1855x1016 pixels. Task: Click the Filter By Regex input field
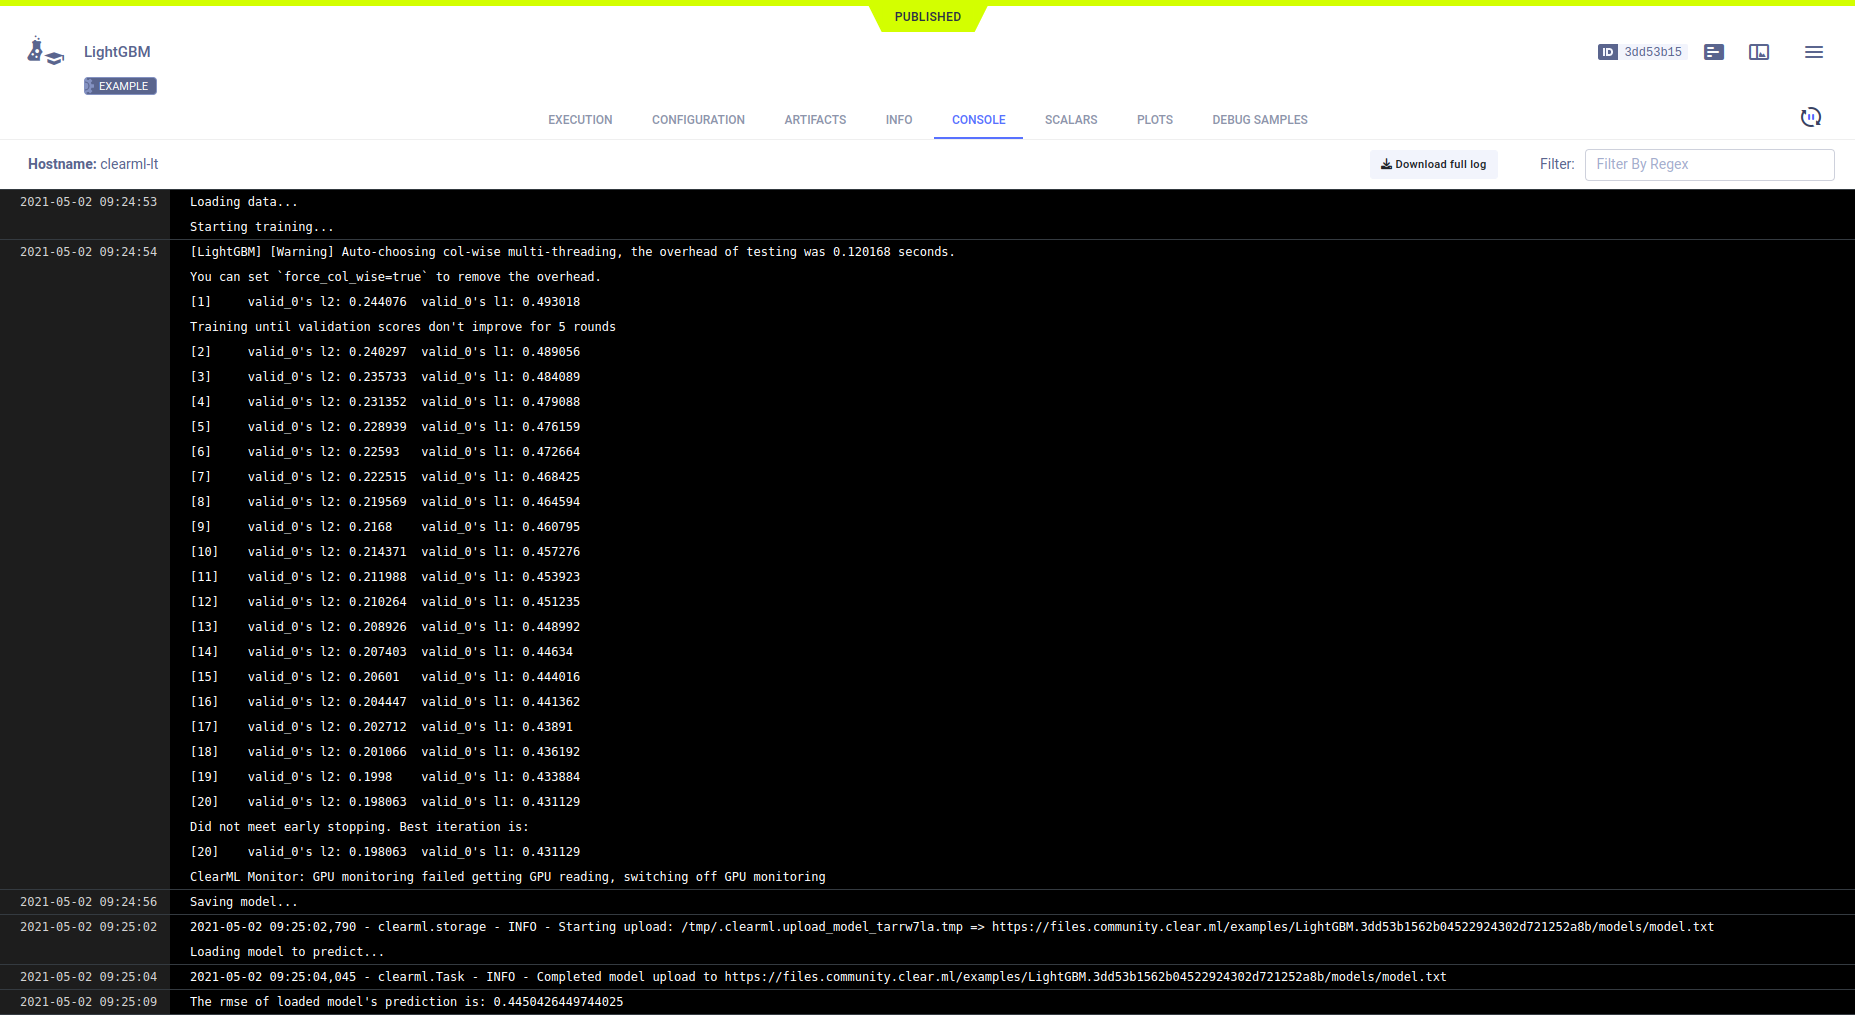pos(1709,164)
